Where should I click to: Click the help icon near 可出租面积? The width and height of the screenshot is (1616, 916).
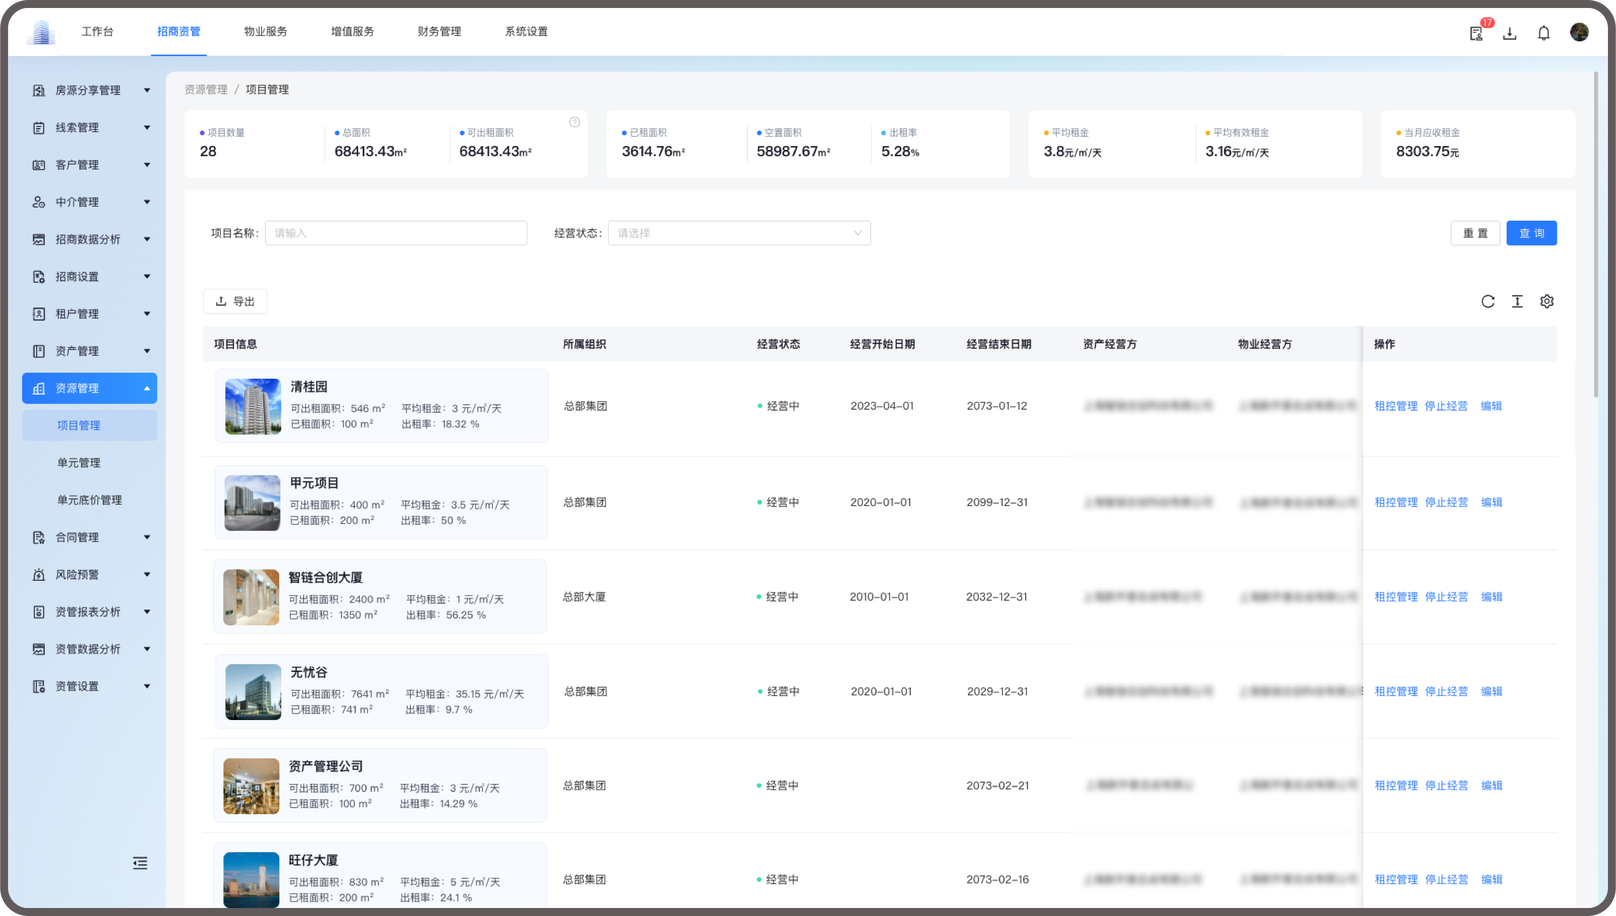574,122
